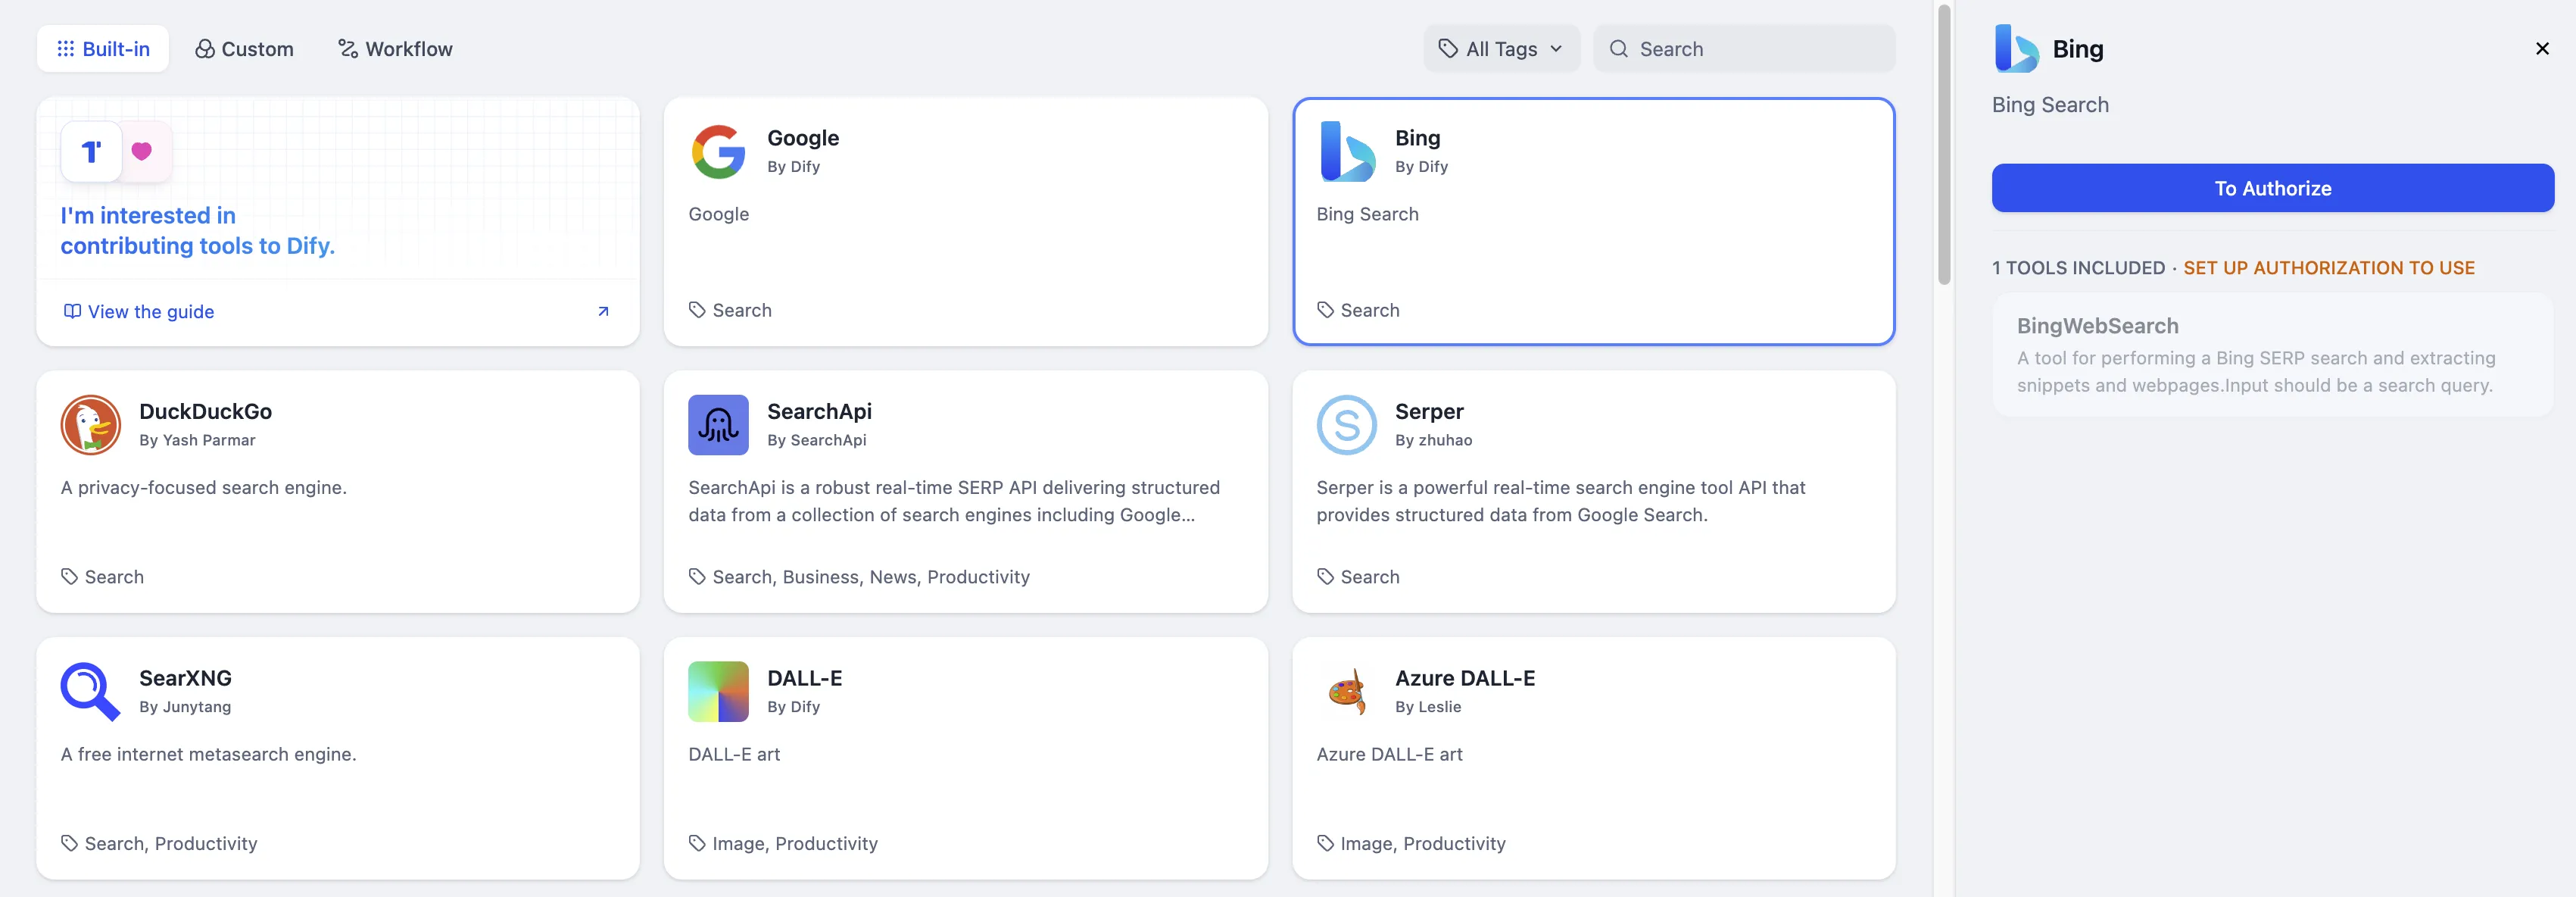Click the Google logo icon
The width and height of the screenshot is (2576, 897).
(718, 152)
